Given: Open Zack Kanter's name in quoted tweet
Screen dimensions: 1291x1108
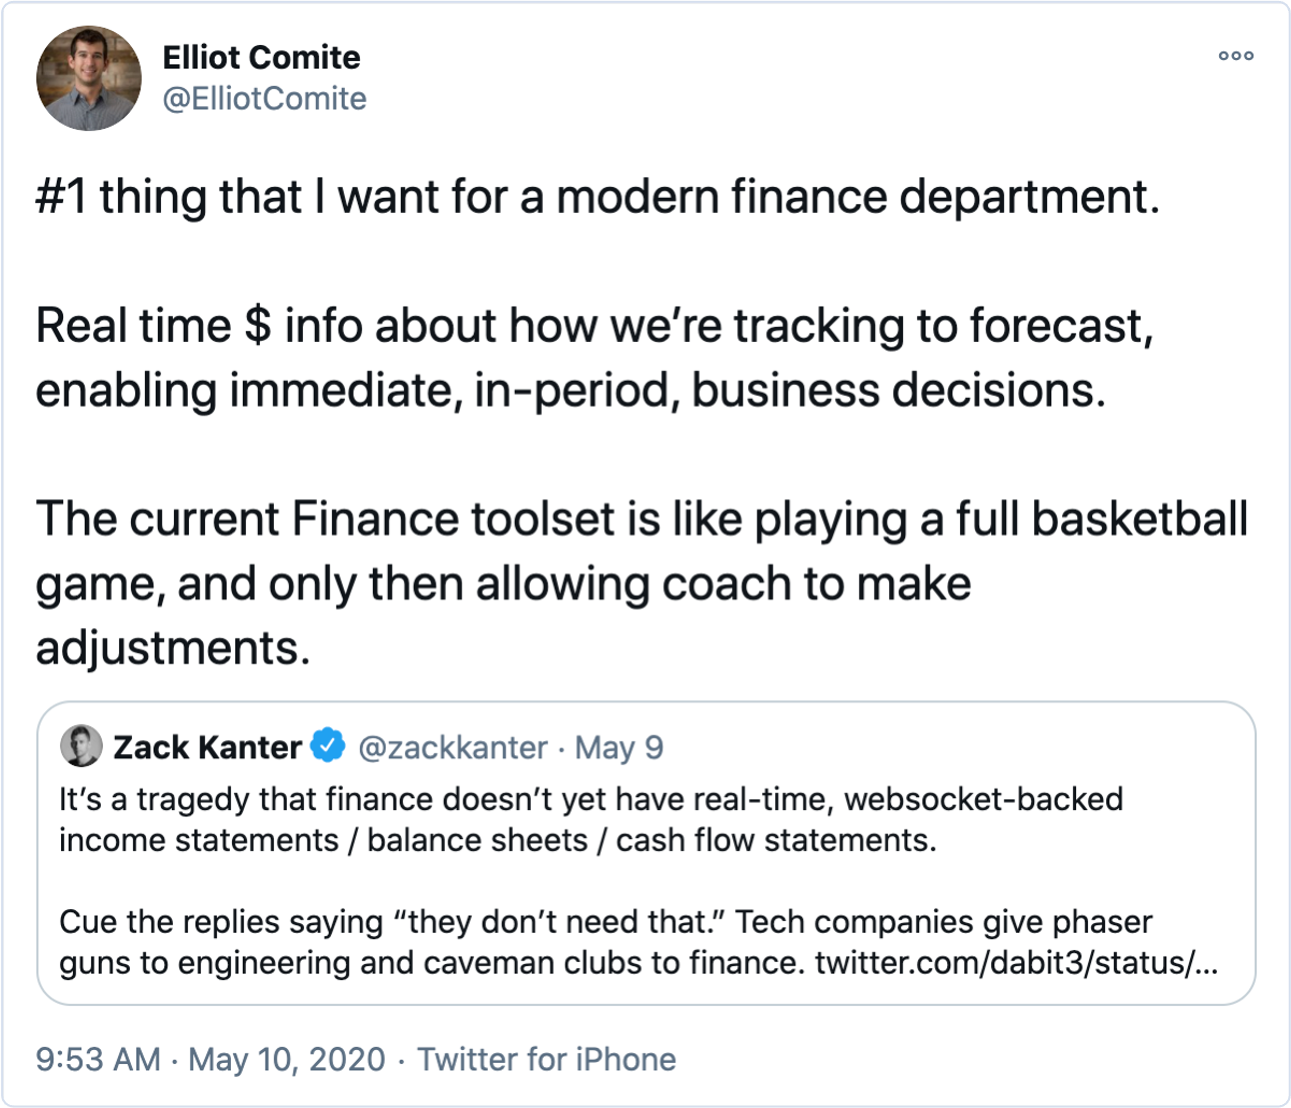Looking at the screenshot, I should pos(207,747).
